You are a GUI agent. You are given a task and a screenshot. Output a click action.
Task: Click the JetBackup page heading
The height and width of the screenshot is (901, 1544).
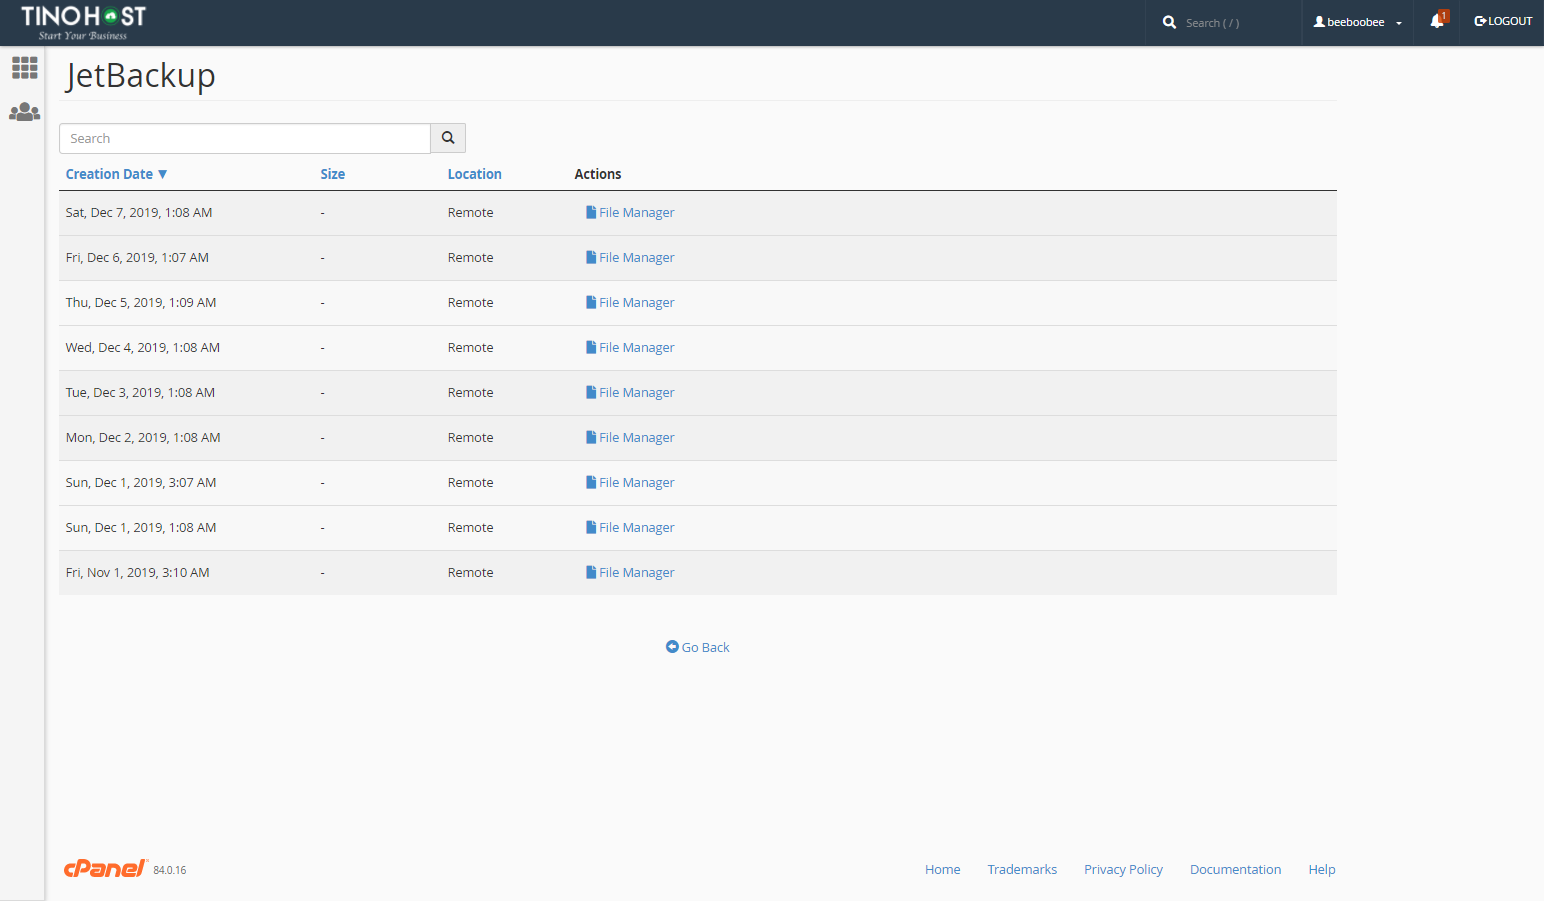[x=140, y=76]
